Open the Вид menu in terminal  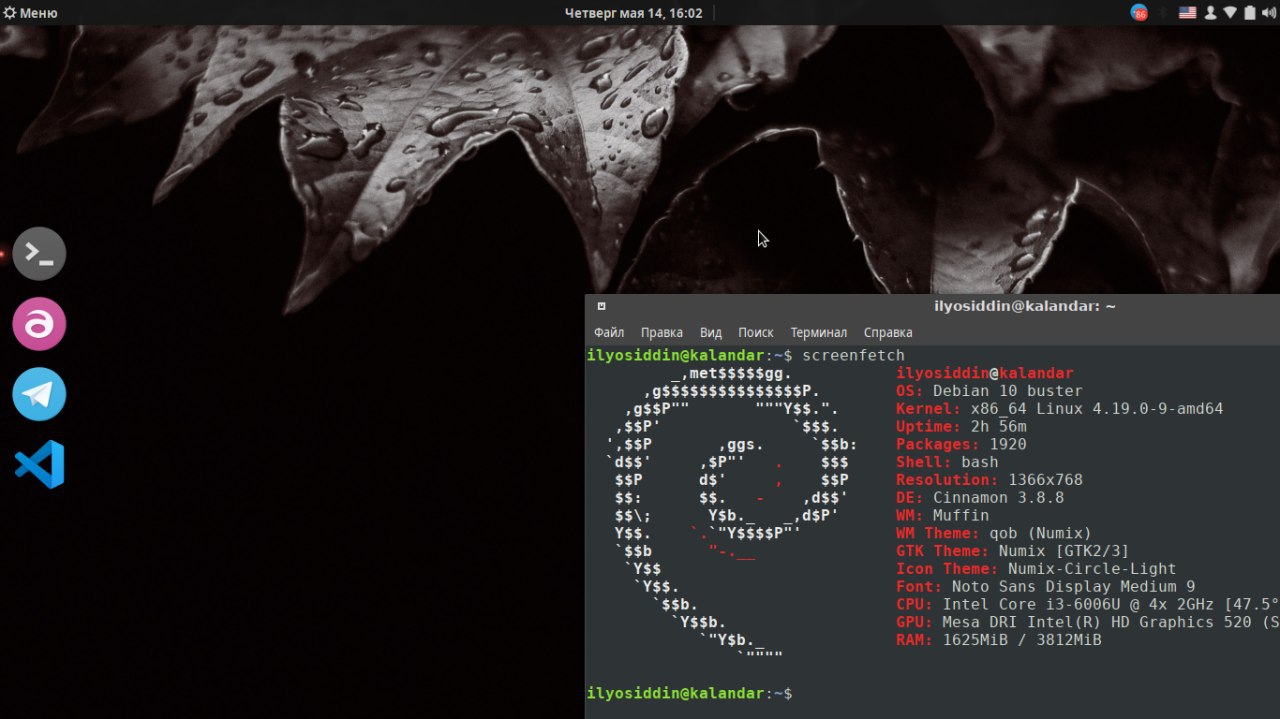click(711, 333)
